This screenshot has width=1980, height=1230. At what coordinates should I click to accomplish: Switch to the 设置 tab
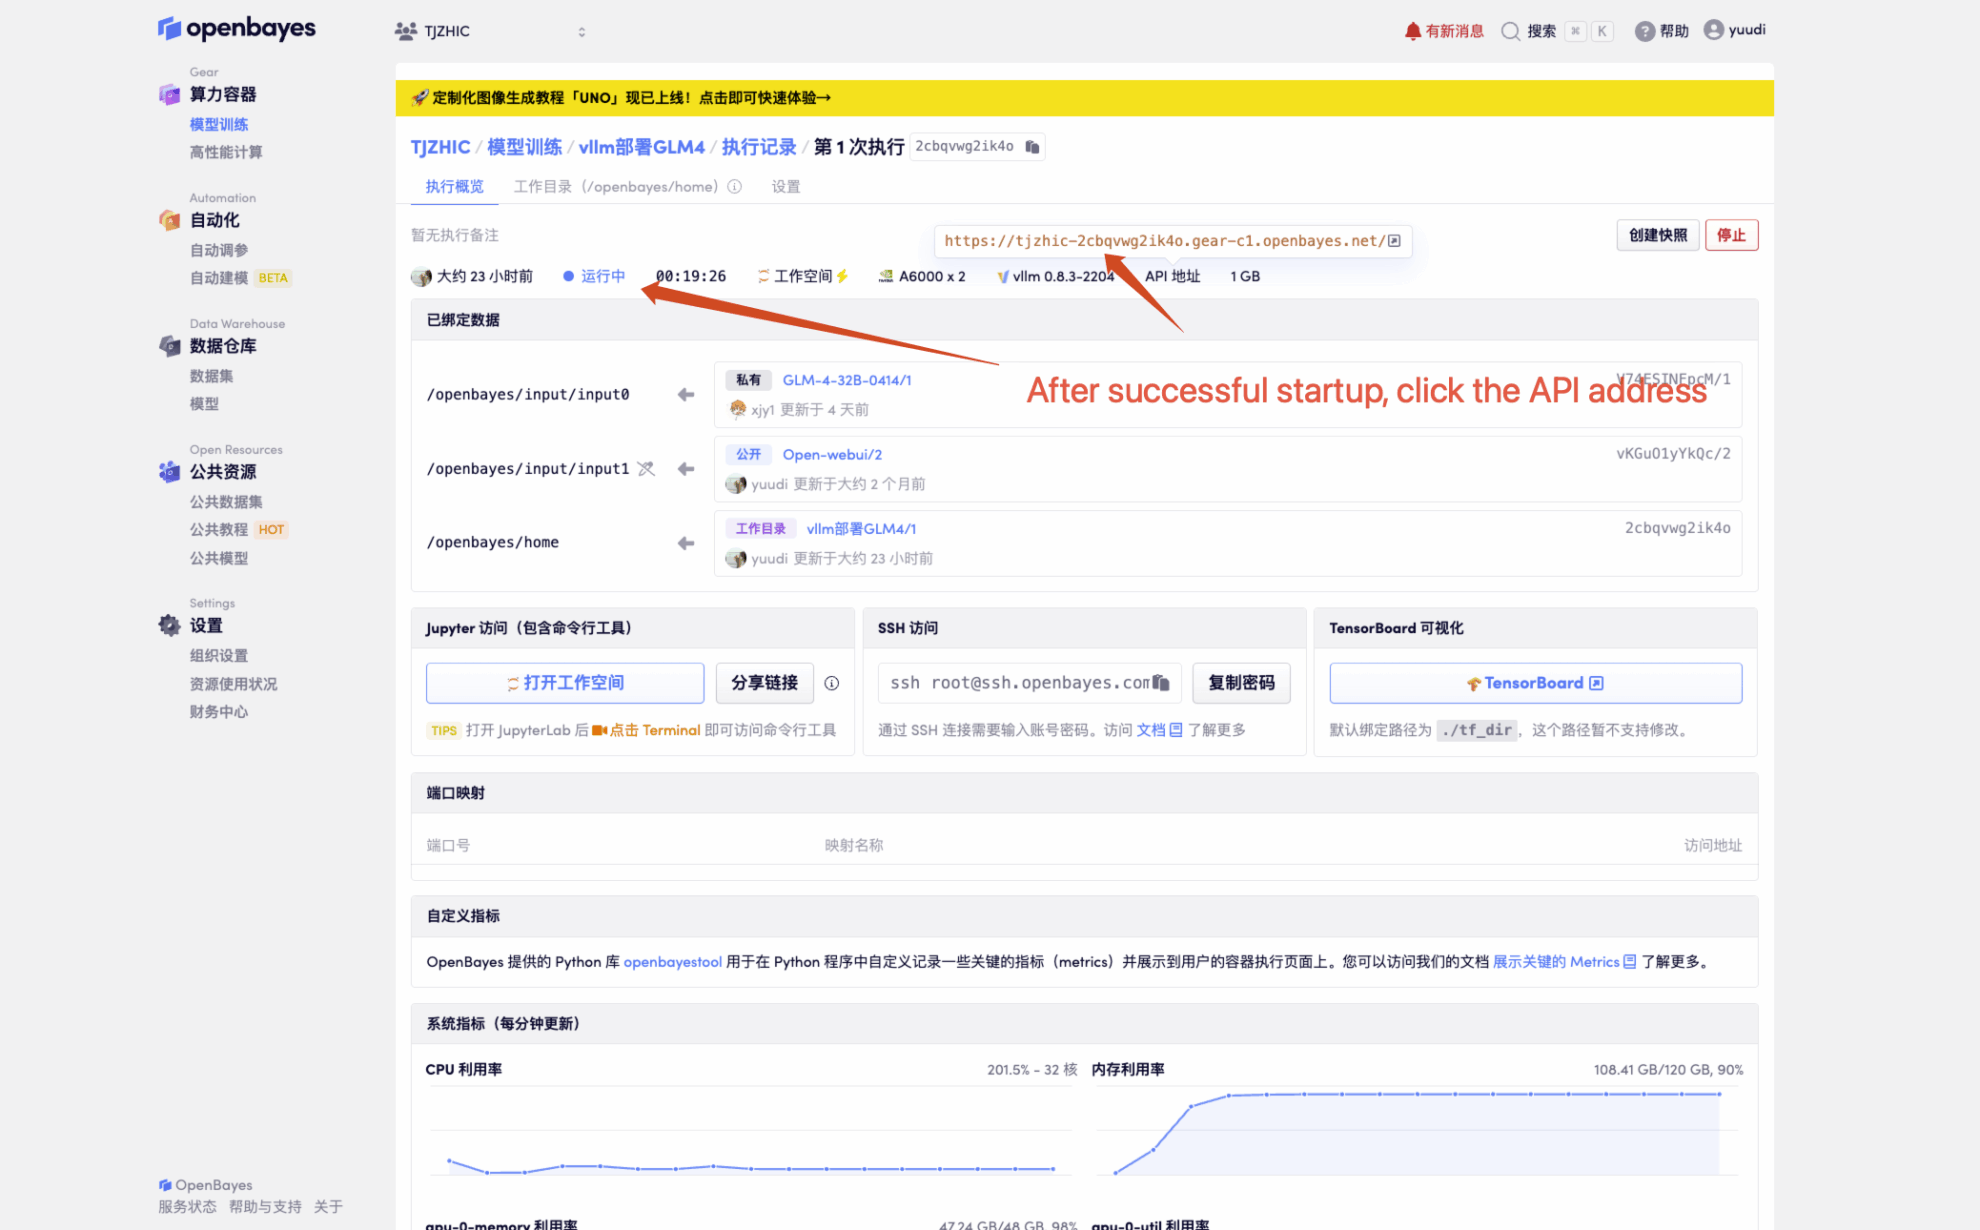[785, 187]
